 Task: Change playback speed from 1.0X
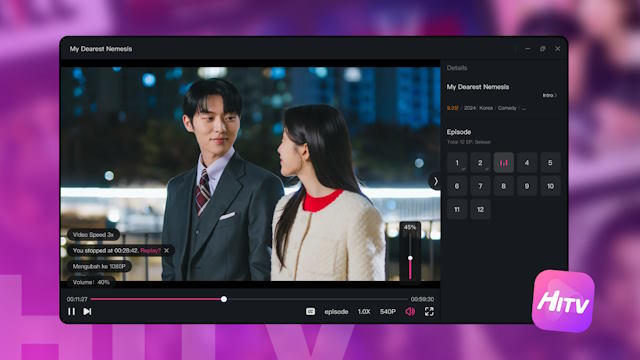364,311
